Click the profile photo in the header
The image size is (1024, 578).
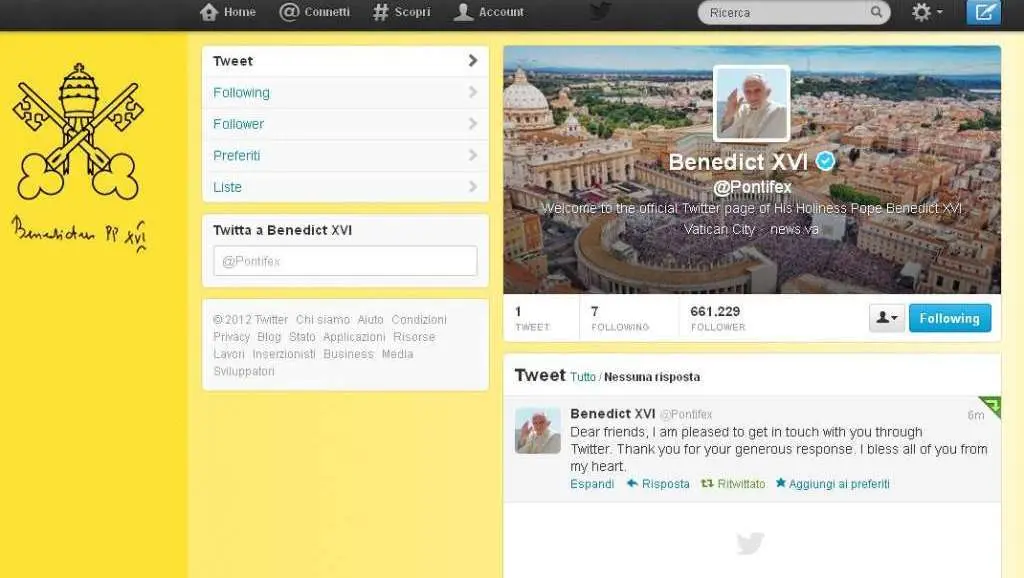[752, 103]
